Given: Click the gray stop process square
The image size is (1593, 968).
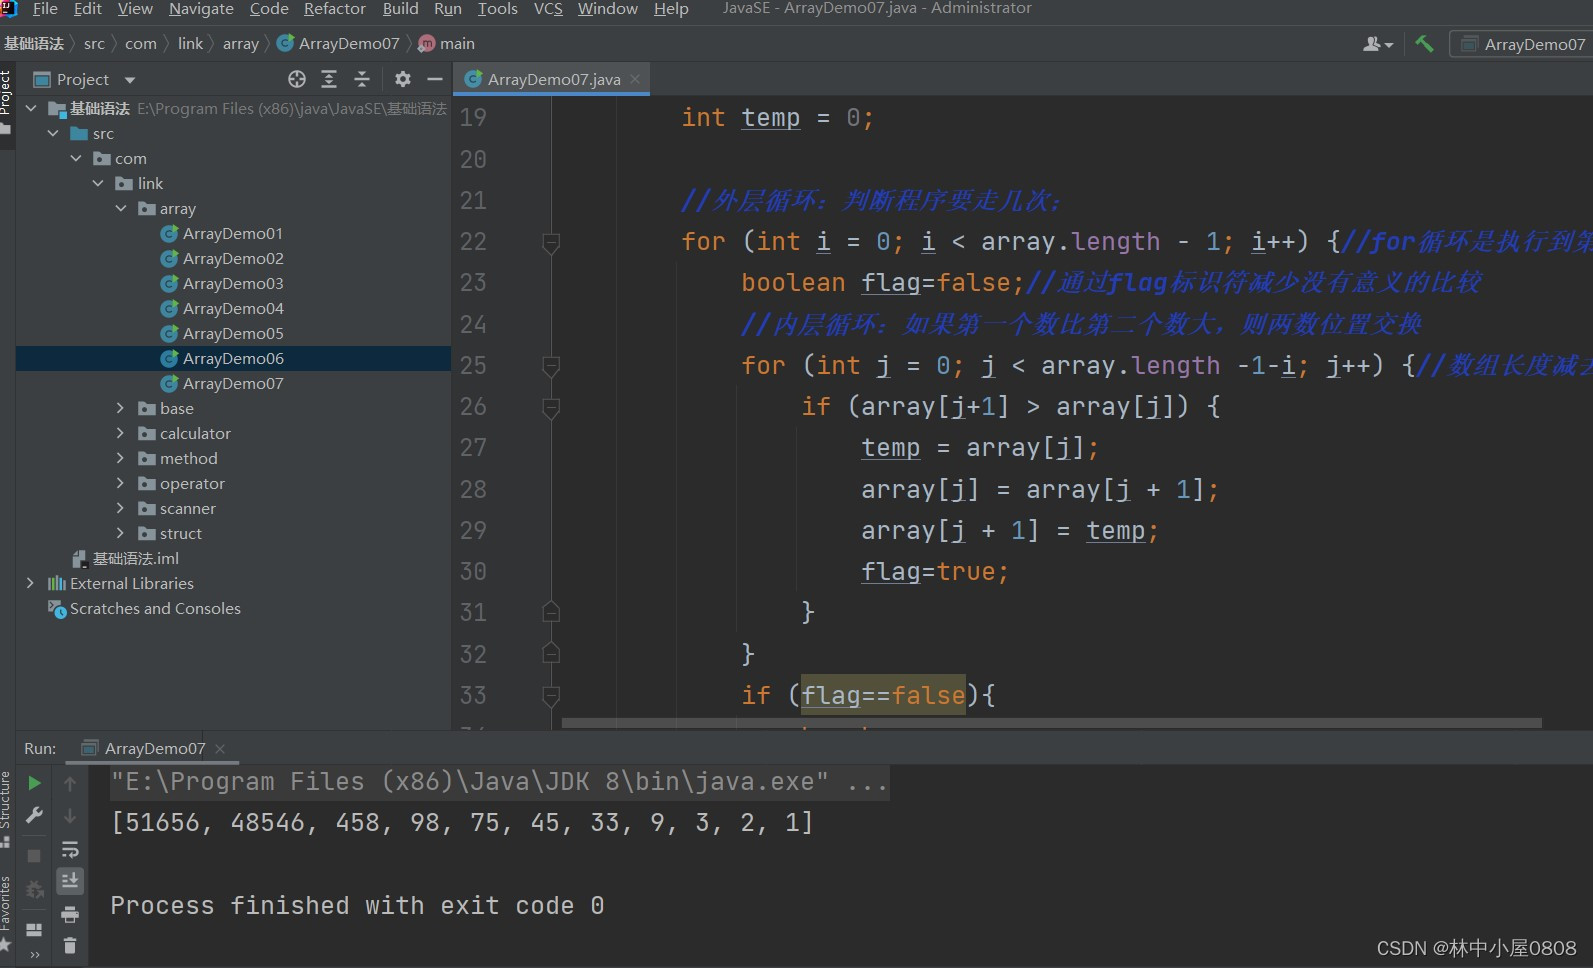Looking at the screenshot, I should (x=34, y=856).
